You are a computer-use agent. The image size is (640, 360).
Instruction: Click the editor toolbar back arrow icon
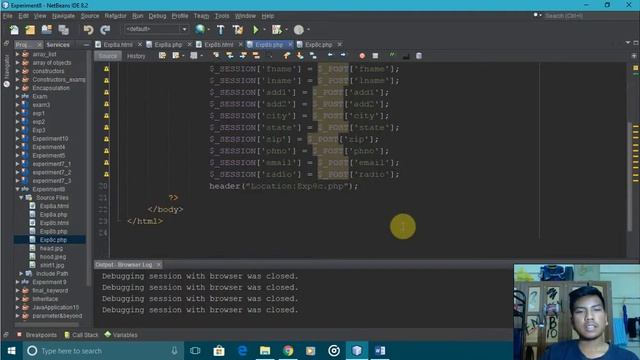coord(330,55)
